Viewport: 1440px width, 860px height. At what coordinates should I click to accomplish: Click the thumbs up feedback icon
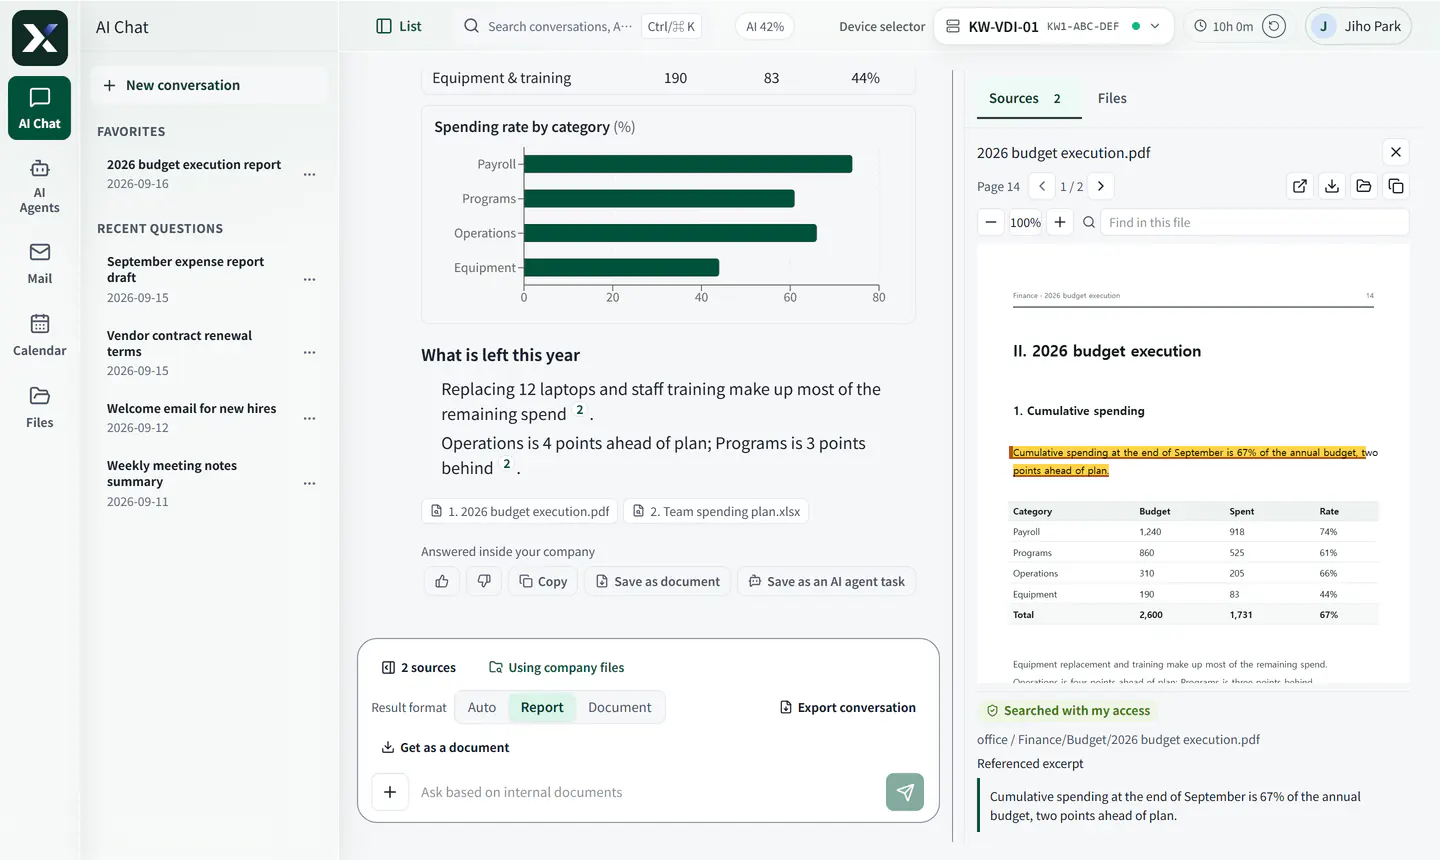442,581
